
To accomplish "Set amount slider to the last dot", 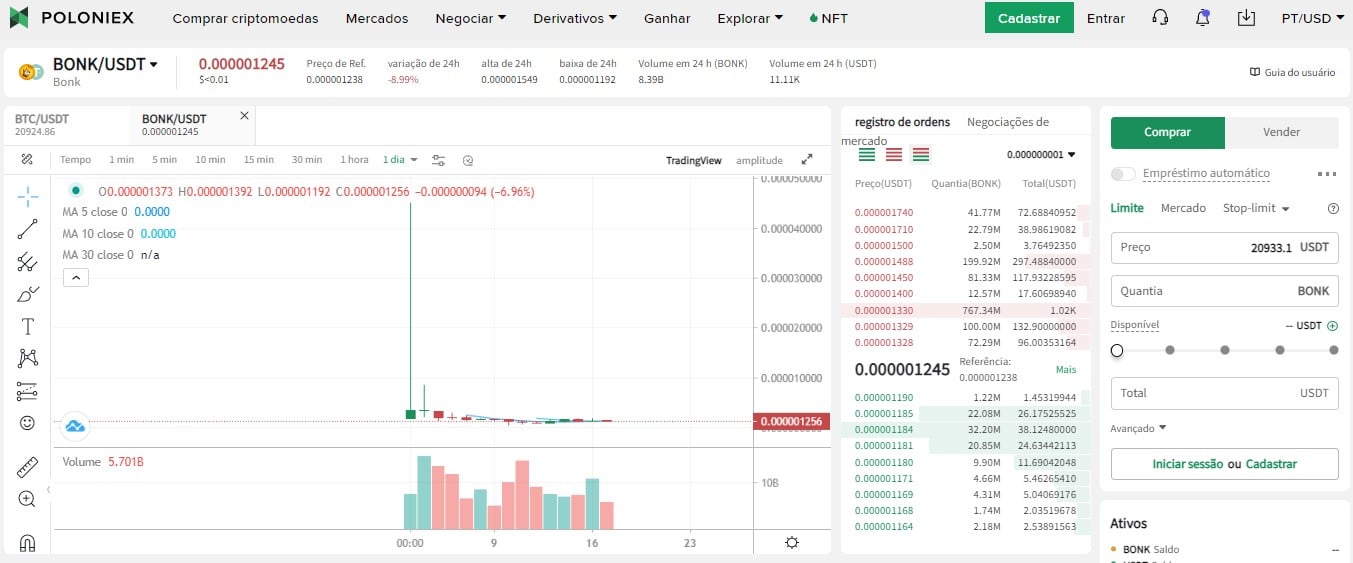I will pyautogui.click(x=1333, y=350).
